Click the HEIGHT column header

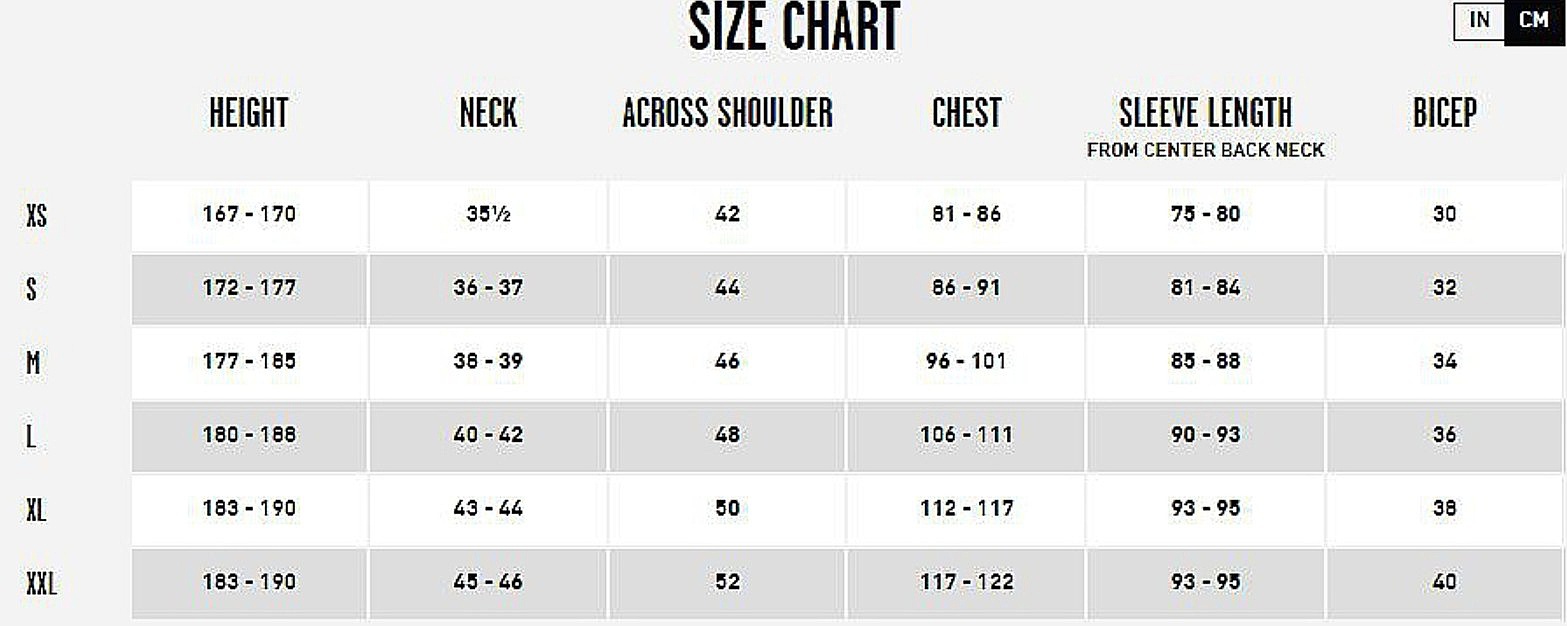coord(248,114)
